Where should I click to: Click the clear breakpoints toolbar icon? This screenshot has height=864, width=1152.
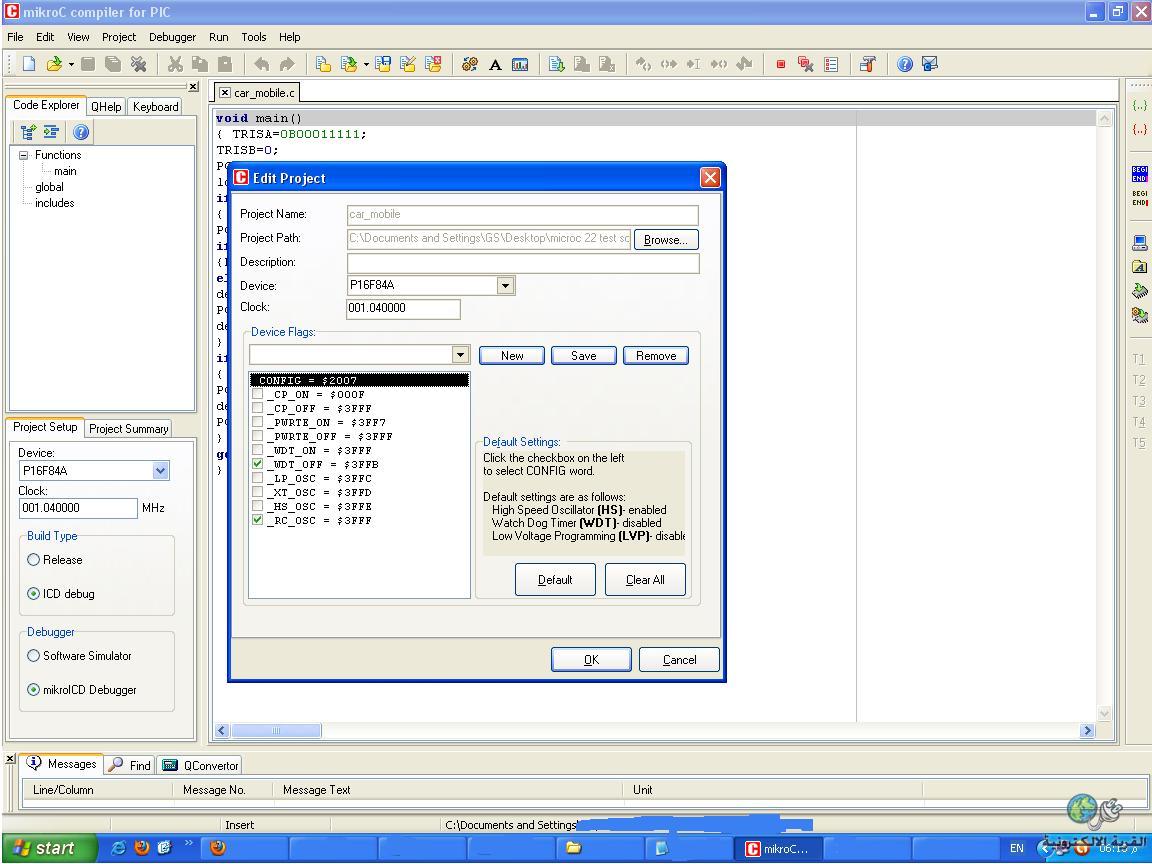(x=805, y=64)
